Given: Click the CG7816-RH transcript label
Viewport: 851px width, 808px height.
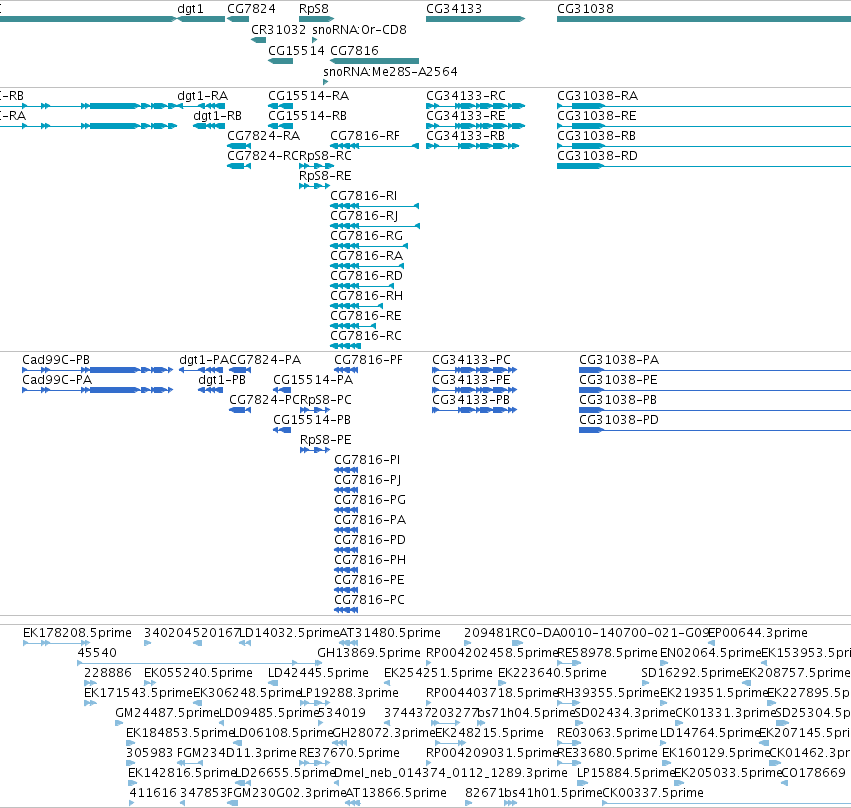Looking at the screenshot, I should click(366, 296).
